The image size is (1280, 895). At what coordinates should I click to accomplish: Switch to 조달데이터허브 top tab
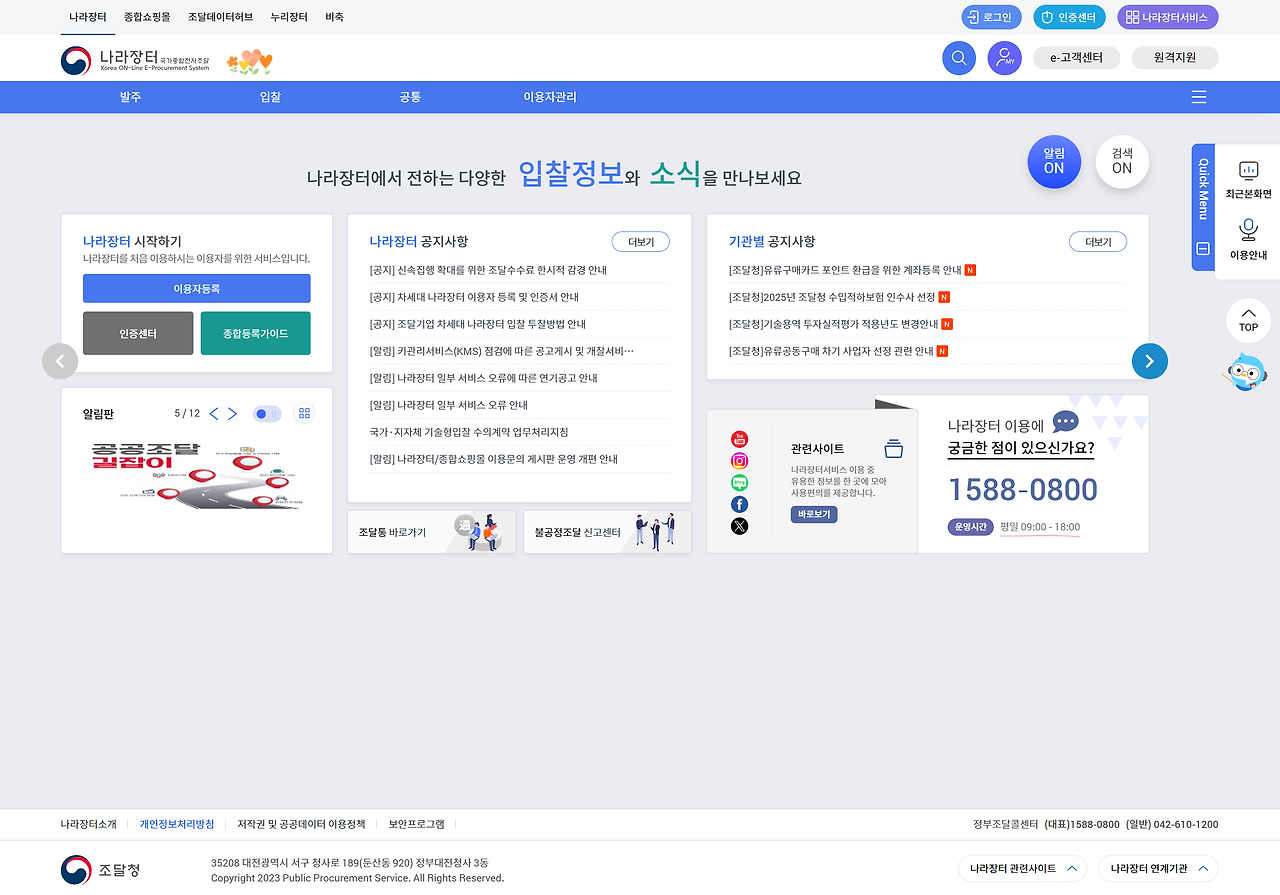[x=220, y=17]
